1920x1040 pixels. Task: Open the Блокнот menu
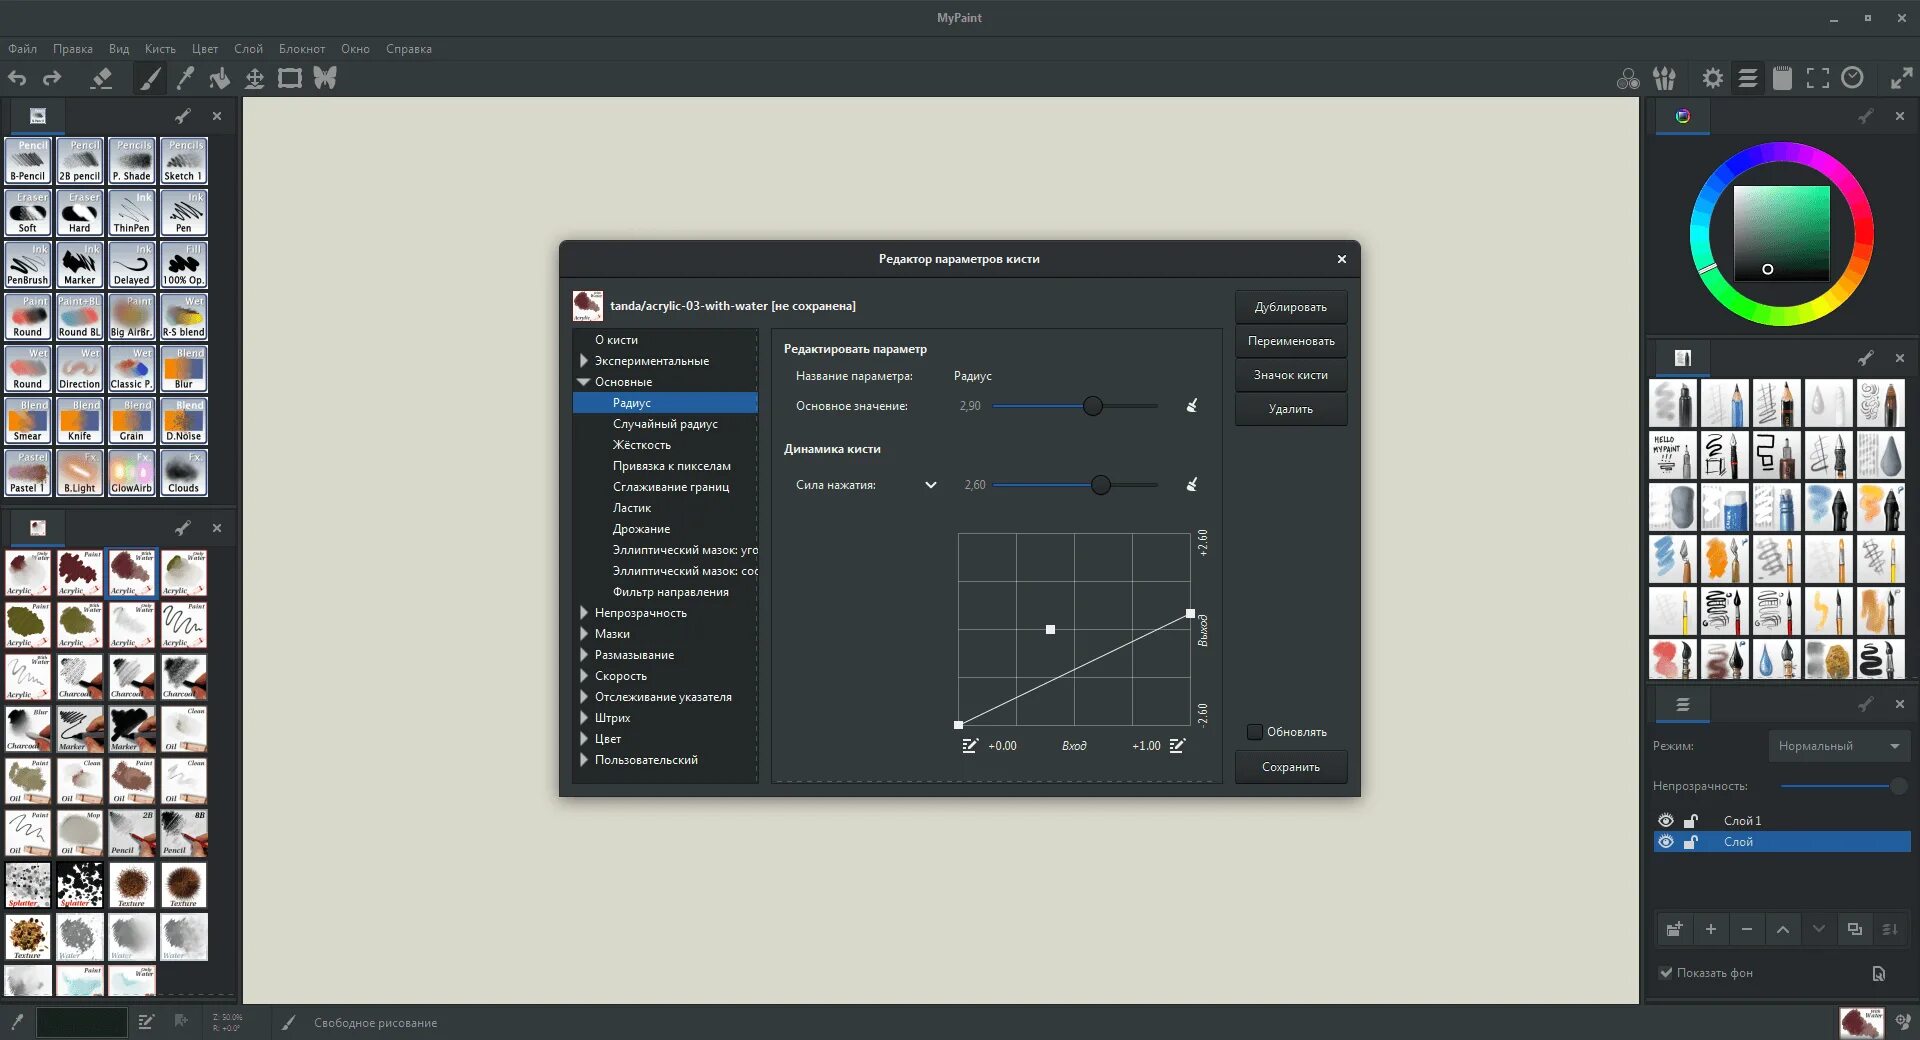[x=302, y=48]
